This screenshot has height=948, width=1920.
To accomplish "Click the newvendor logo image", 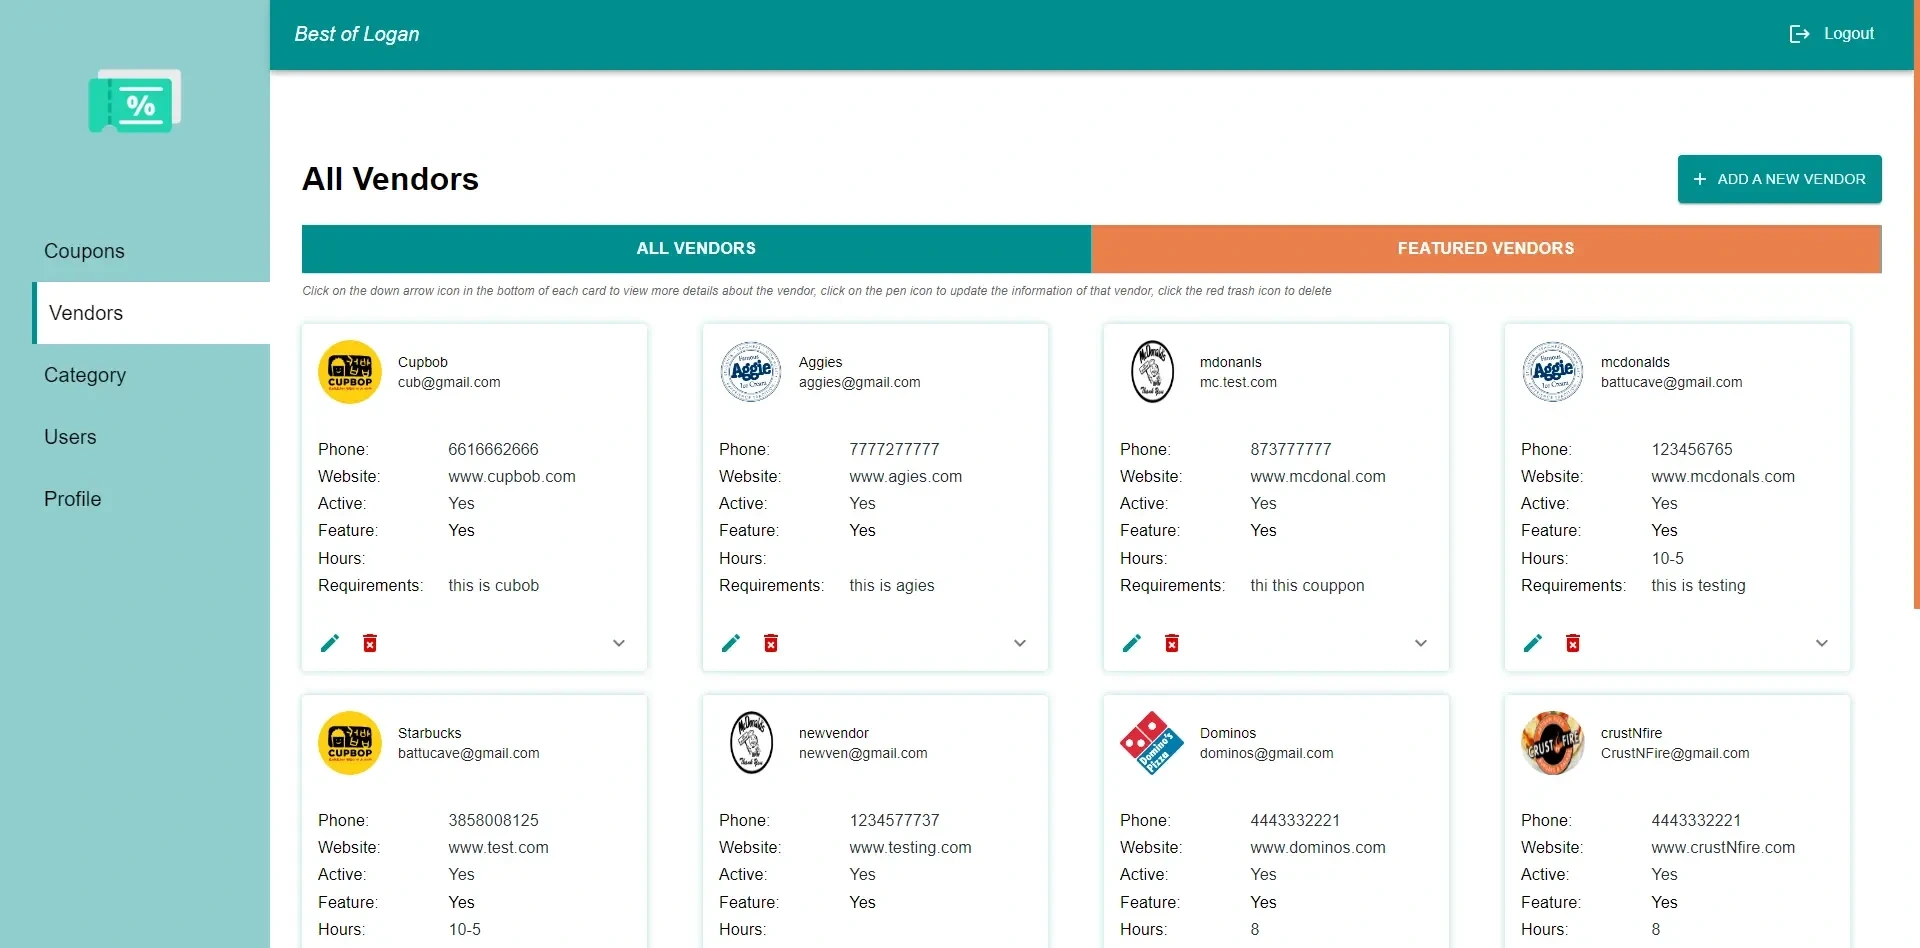I will coord(751,743).
